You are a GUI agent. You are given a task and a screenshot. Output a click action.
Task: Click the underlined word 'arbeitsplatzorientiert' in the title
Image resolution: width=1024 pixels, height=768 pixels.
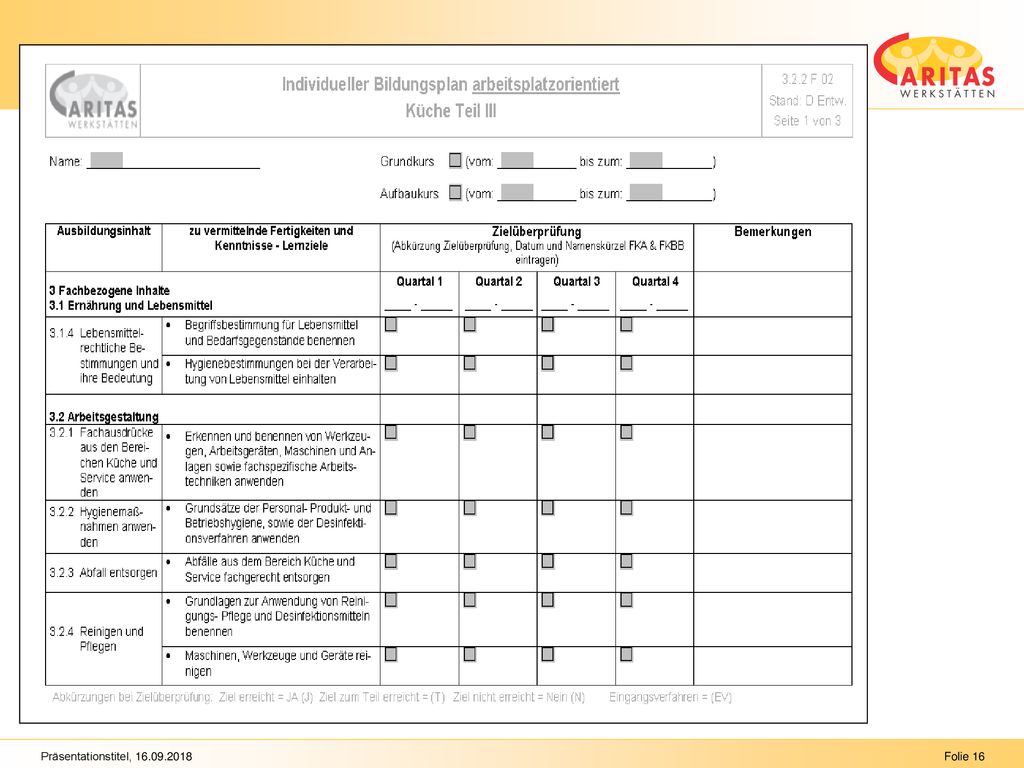point(545,85)
